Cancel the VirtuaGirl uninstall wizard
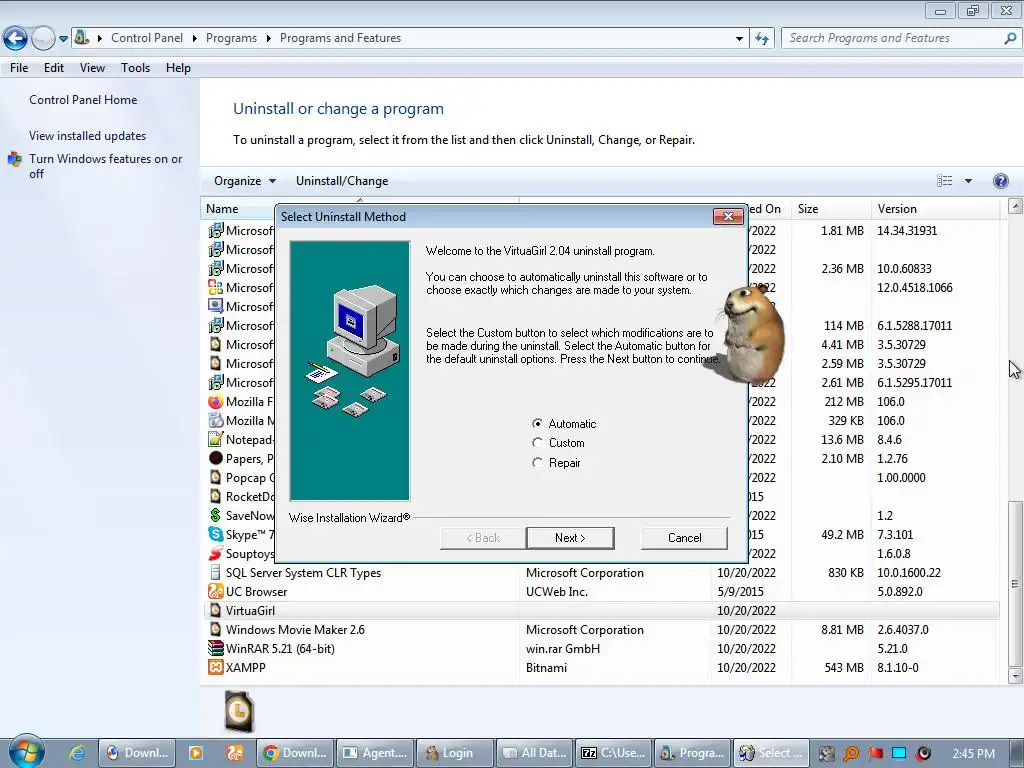 [684, 538]
